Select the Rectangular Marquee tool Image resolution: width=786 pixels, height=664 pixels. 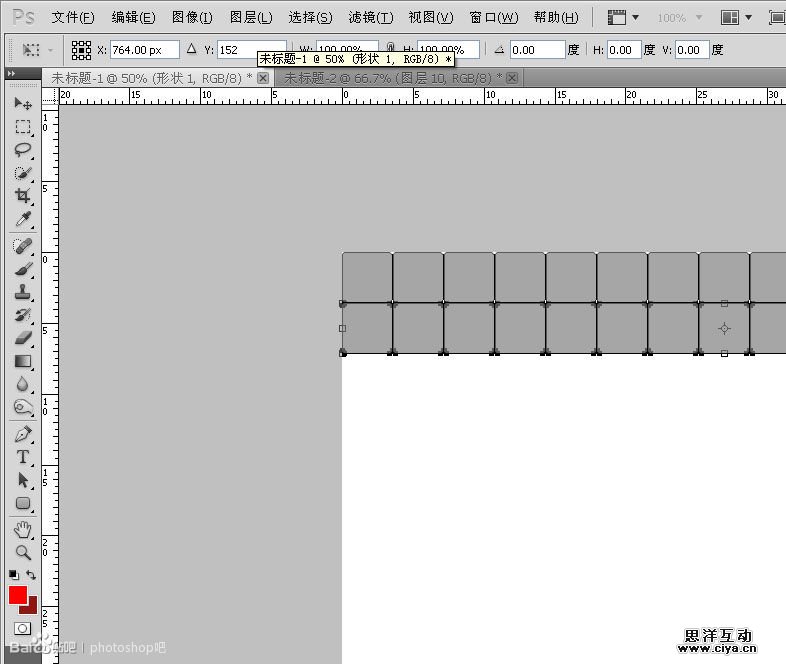tap(22, 127)
